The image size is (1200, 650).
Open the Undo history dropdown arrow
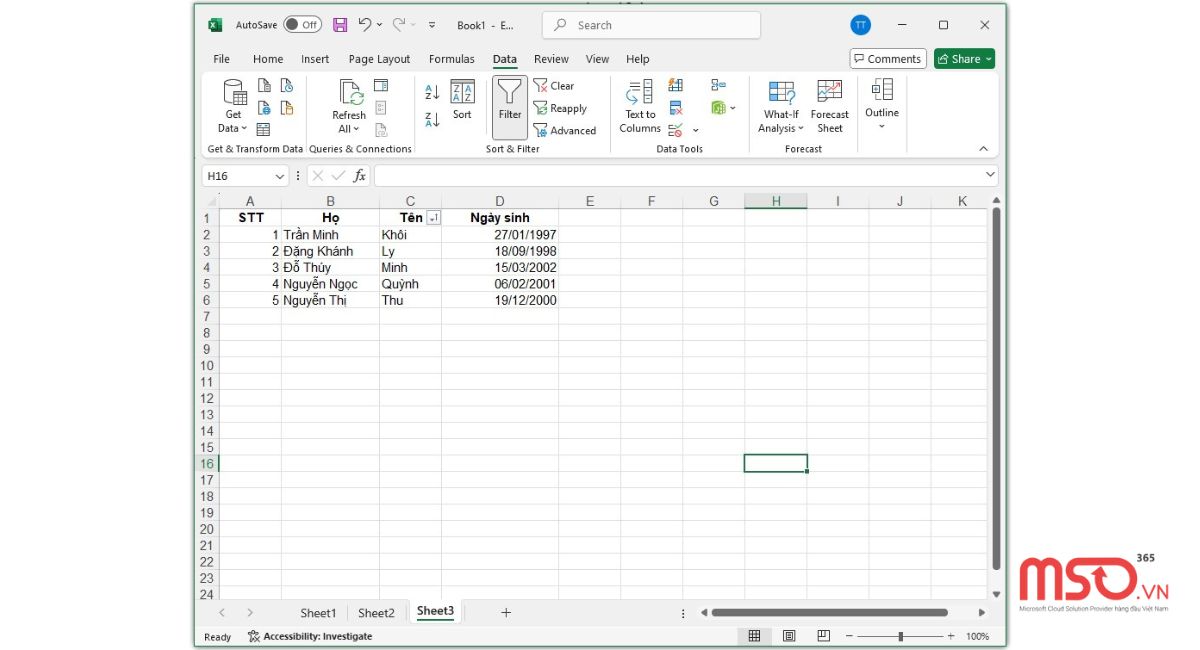(379, 25)
